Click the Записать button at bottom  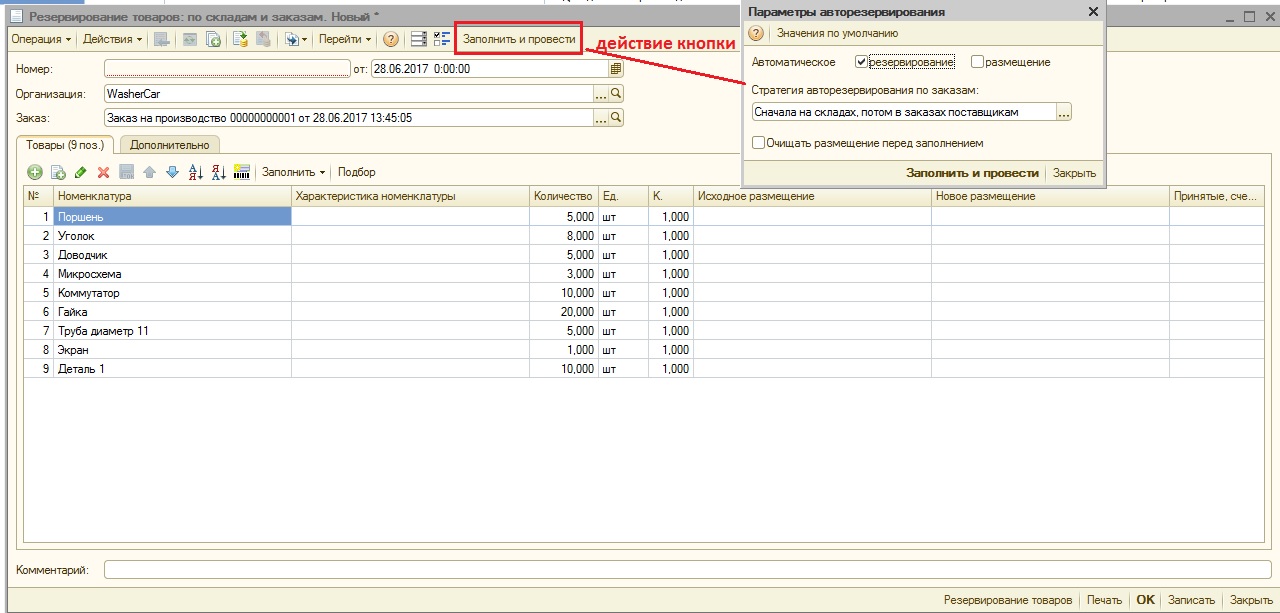point(1191,600)
